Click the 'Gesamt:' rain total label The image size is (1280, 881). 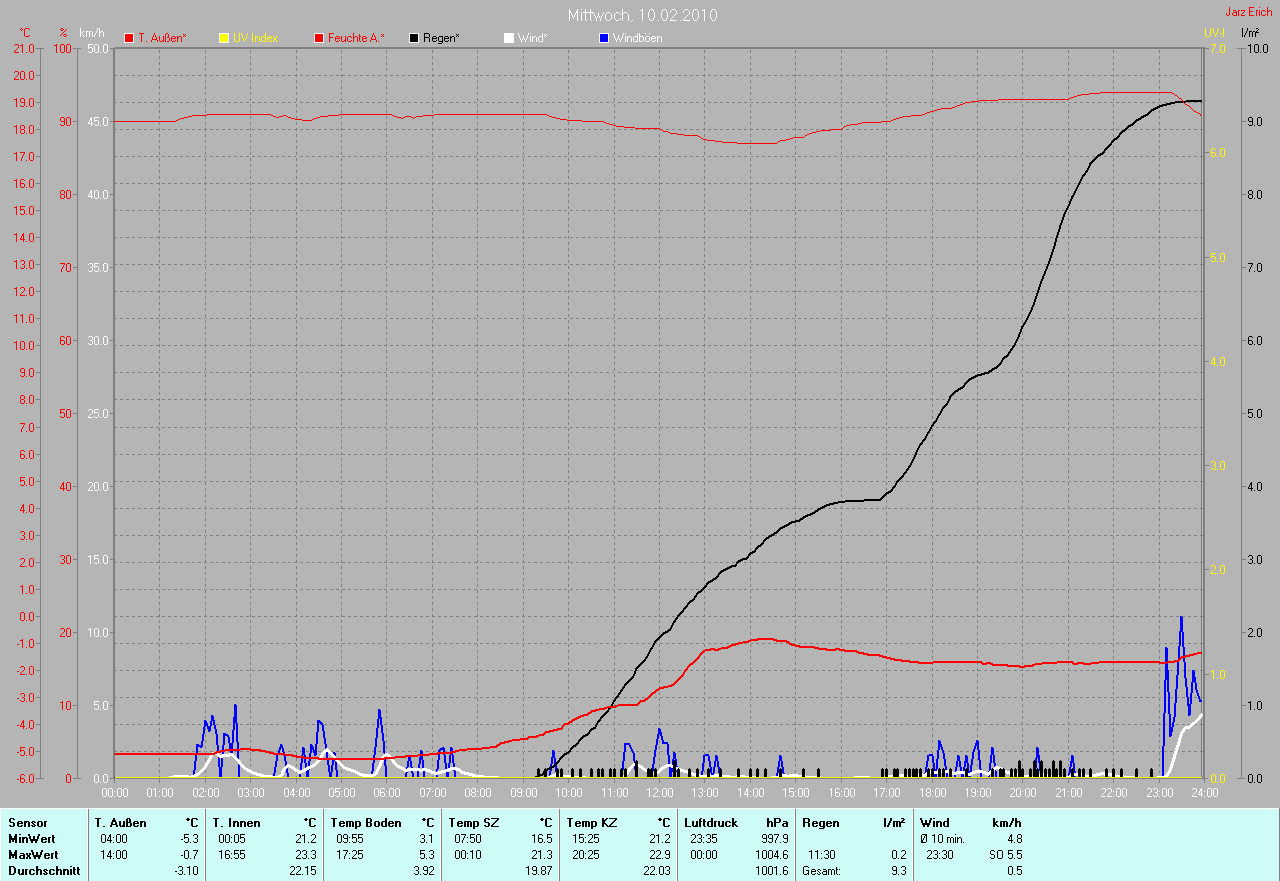821,871
